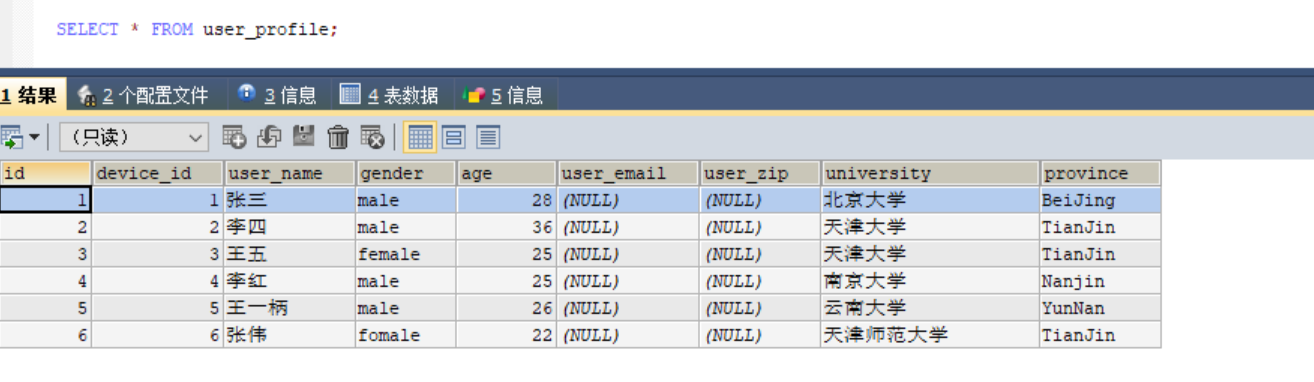The image size is (1314, 382).
Task: Select the grid view icon
Action: pos(420,137)
